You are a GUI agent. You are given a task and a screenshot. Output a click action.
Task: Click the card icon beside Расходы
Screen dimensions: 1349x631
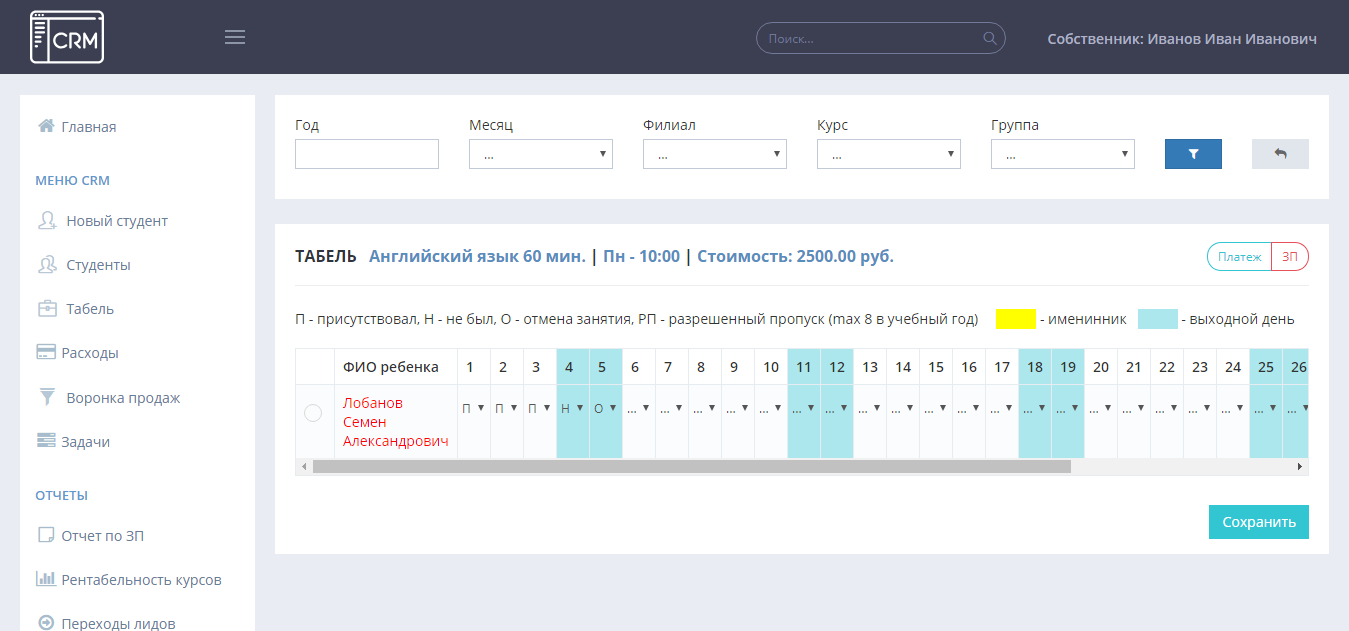[46, 352]
